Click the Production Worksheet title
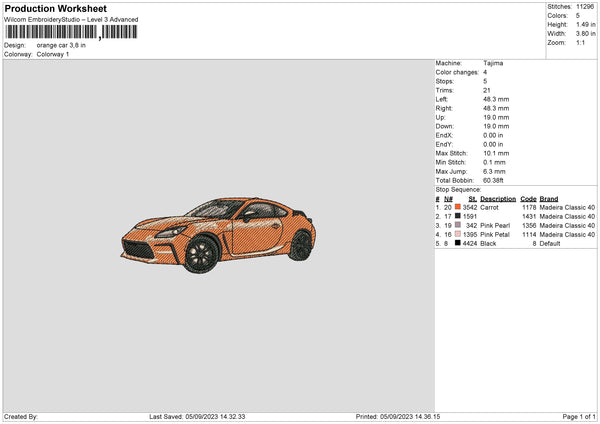 (x=55, y=9)
